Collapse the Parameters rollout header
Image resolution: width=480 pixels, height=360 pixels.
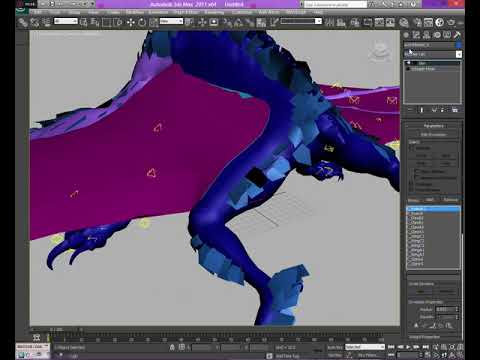433,126
